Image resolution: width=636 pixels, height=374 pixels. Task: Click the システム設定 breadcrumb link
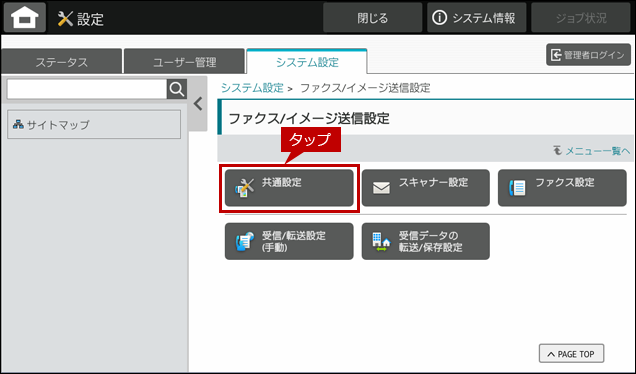click(x=252, y=88)
